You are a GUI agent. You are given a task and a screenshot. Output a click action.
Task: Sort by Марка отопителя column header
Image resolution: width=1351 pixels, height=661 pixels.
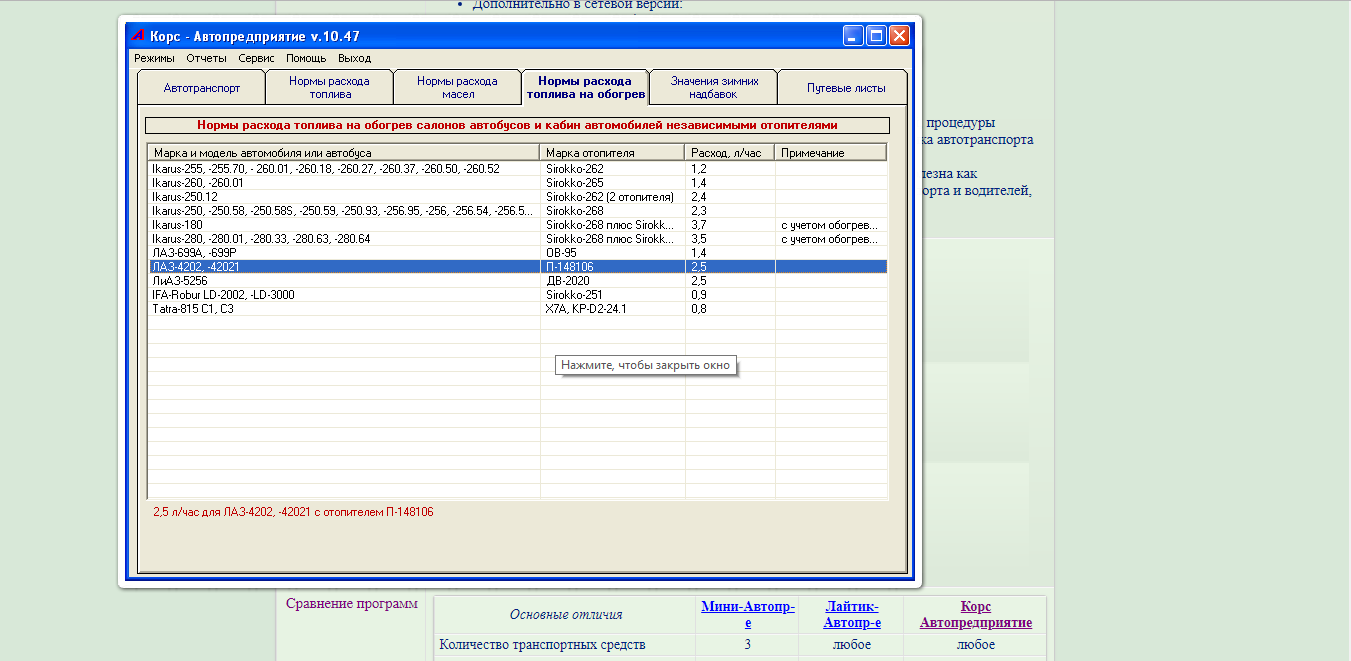tap(612, 153)
